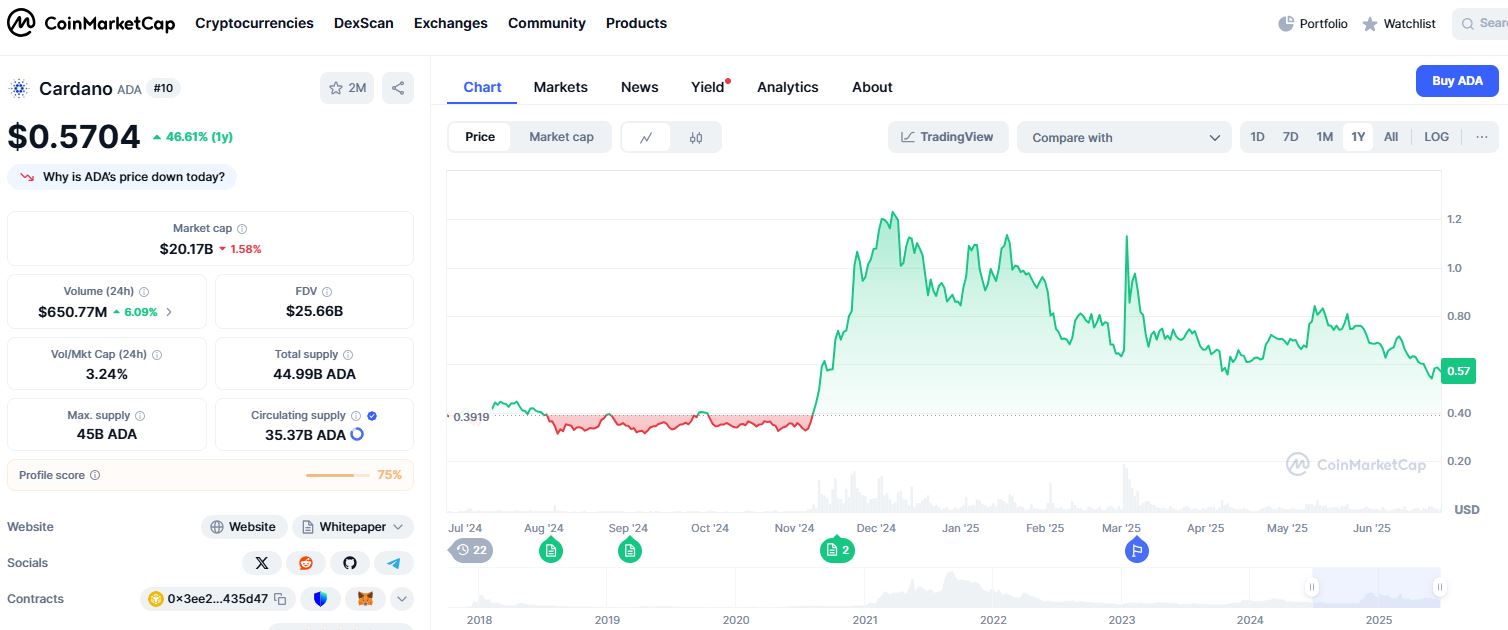Expand the Volume (24h) arrow
This screenshot has width=1508, height=630.
(x=168, y=312)
